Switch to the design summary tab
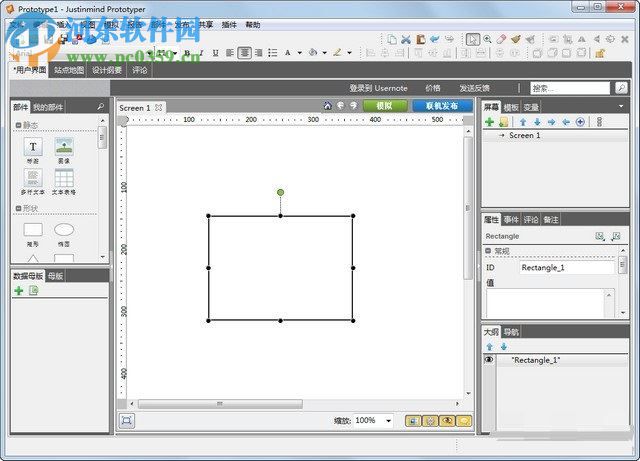 click(107, 70)
